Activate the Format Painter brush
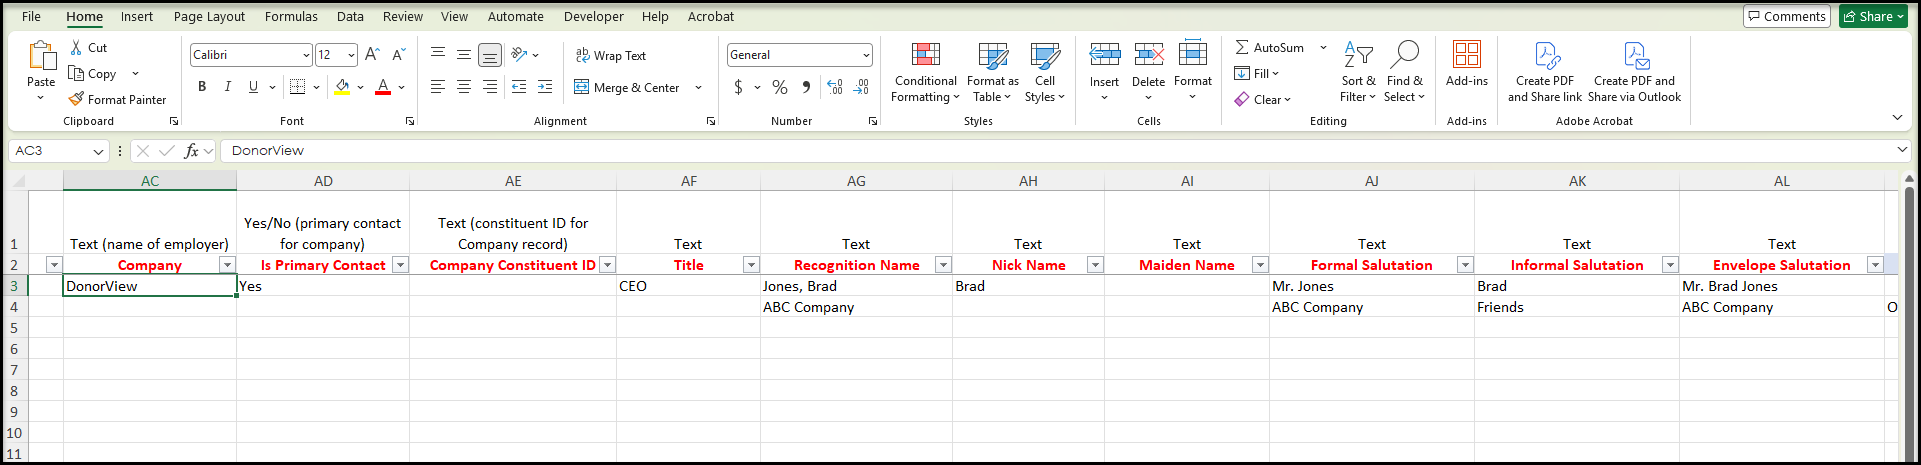Image resolution: width=1921 pixels, height=465 pixels. (76, 99)
